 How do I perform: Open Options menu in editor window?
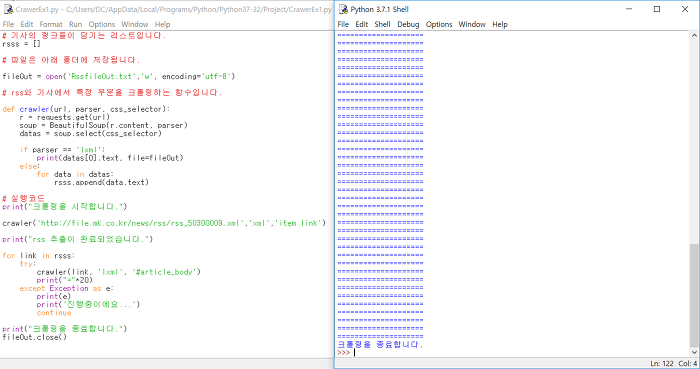tap(101, 24)
